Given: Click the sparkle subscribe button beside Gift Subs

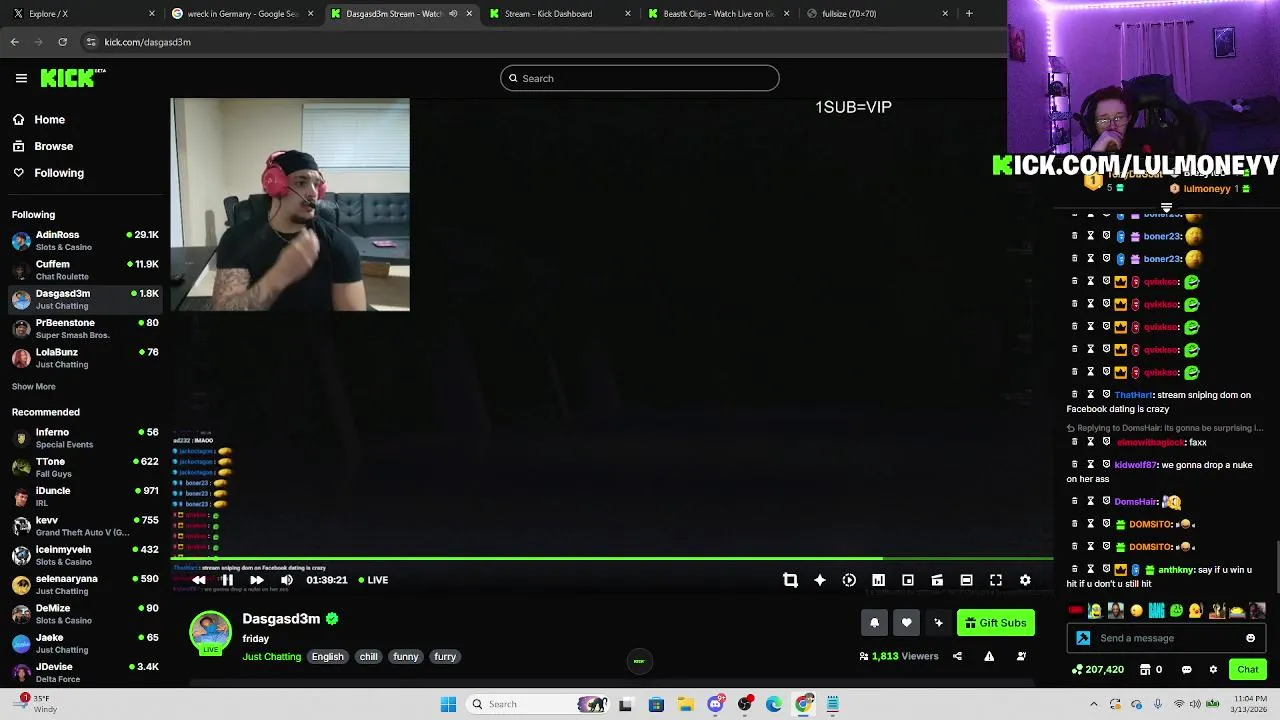Looking at the screenshot, I should [938, 623].
